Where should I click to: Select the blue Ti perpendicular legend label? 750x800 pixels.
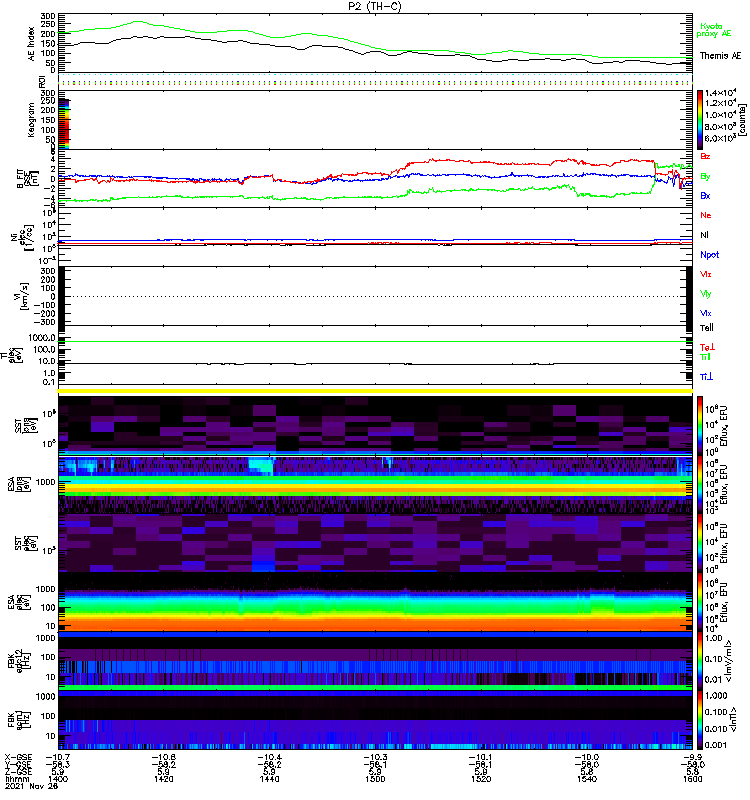click(706, 377)
